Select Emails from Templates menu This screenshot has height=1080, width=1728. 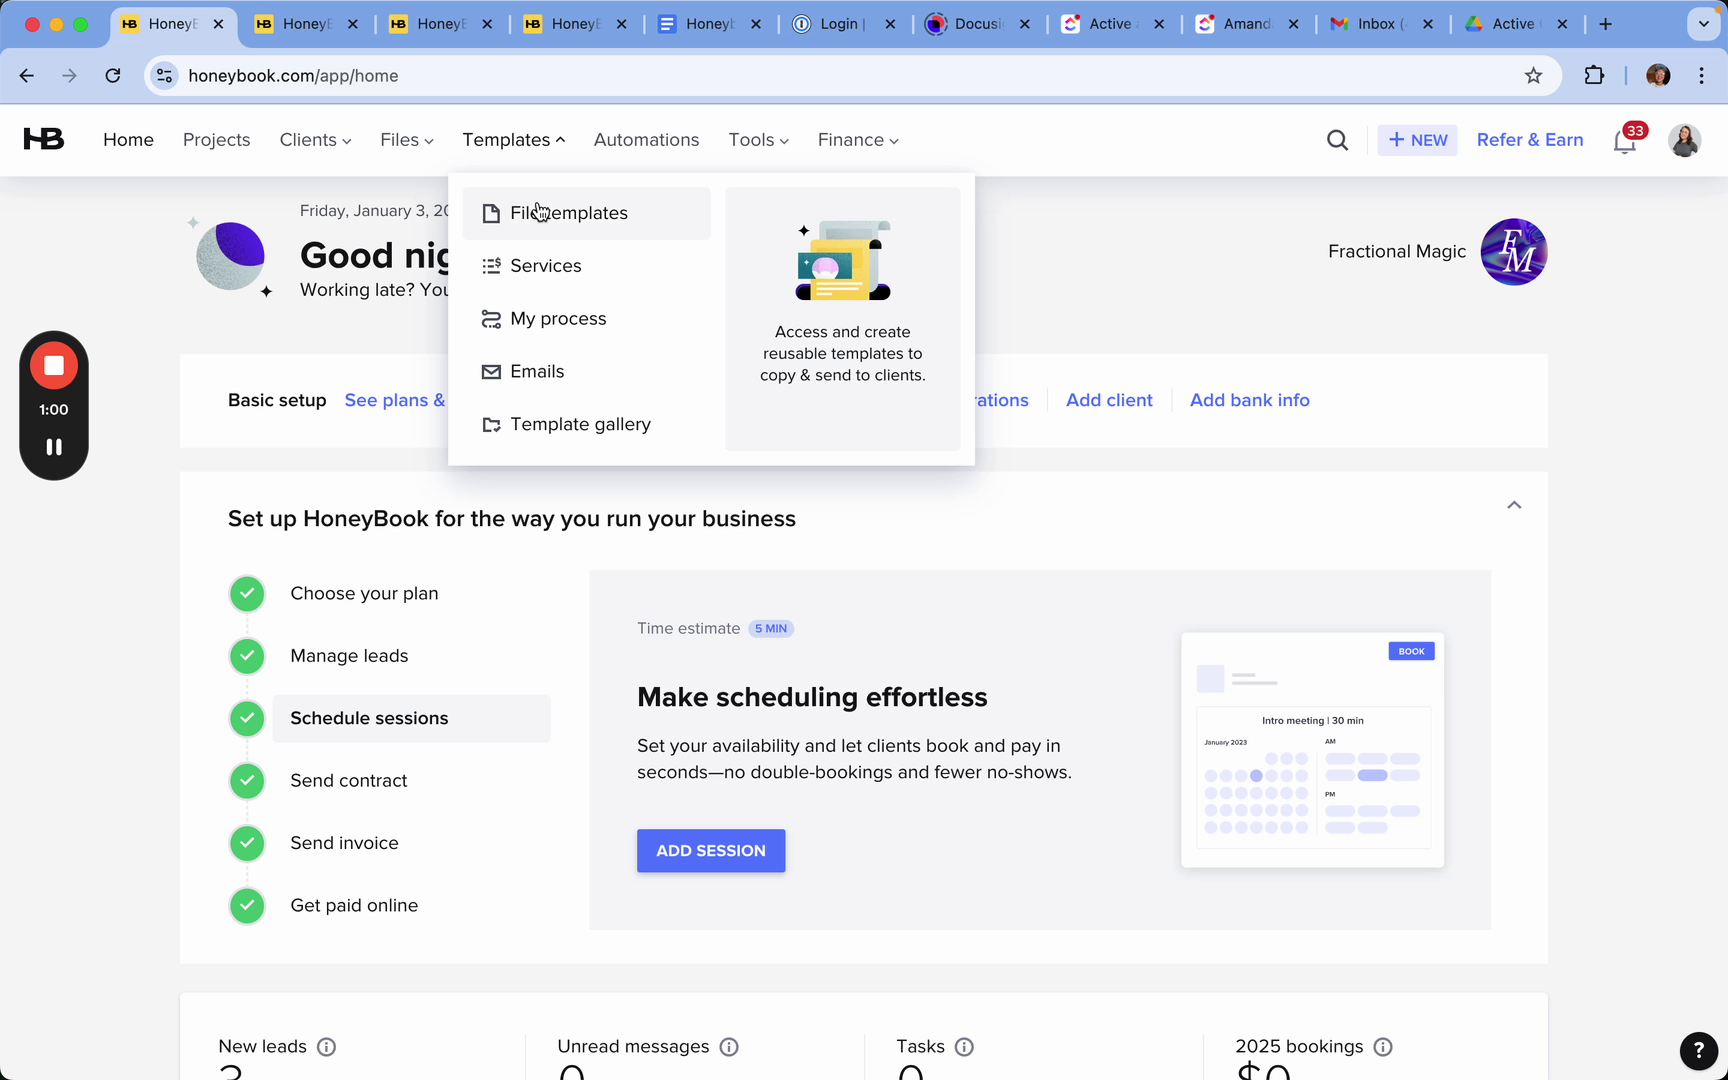coord(587,372)
